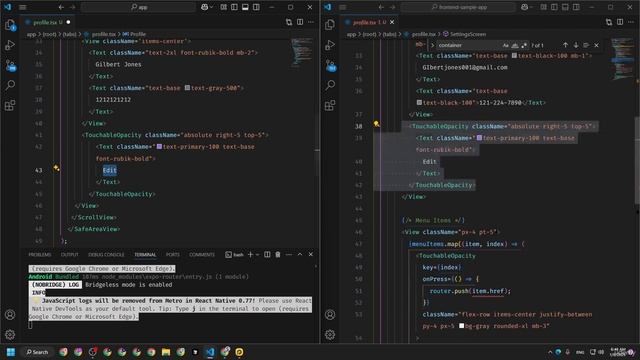
Task: Close the find widget
Action: (597, 45)
